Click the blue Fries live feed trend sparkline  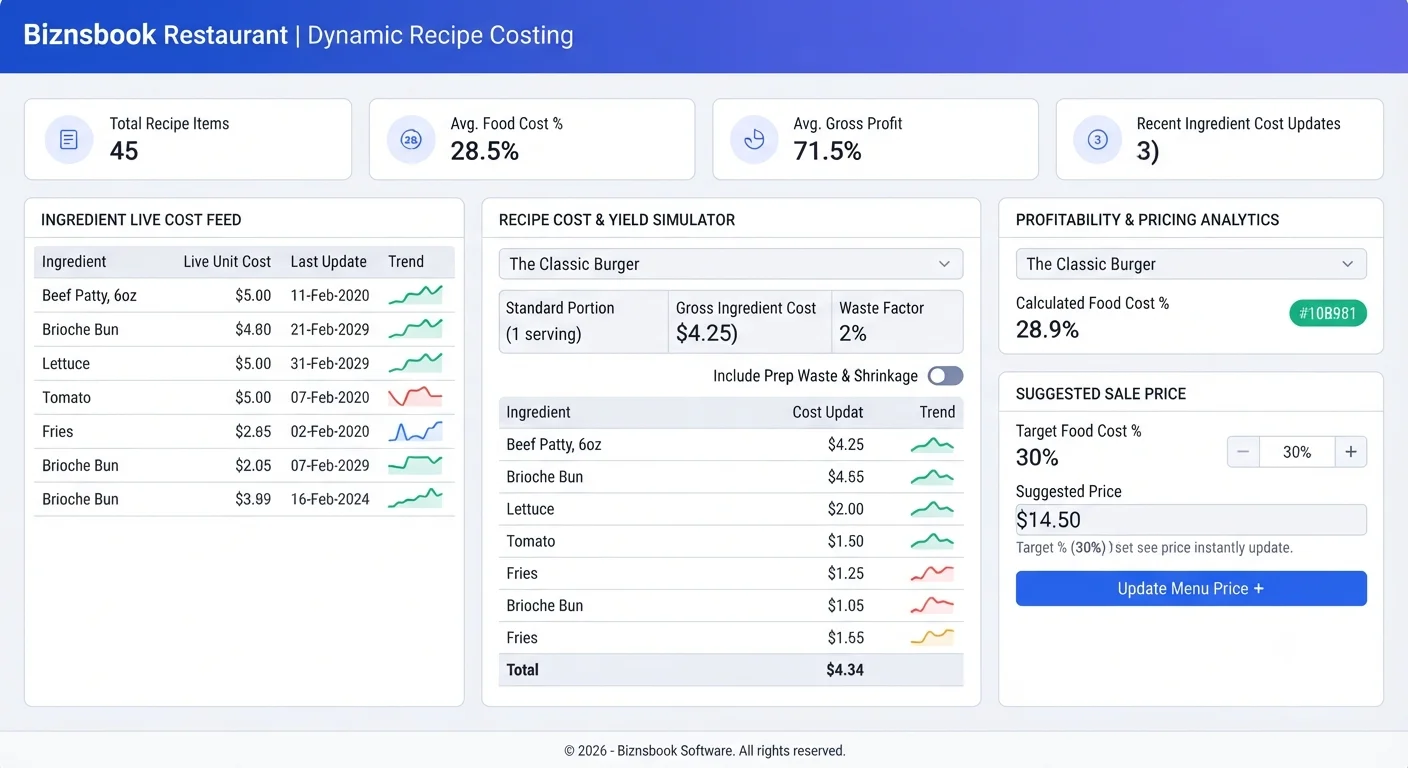(415, 431)
